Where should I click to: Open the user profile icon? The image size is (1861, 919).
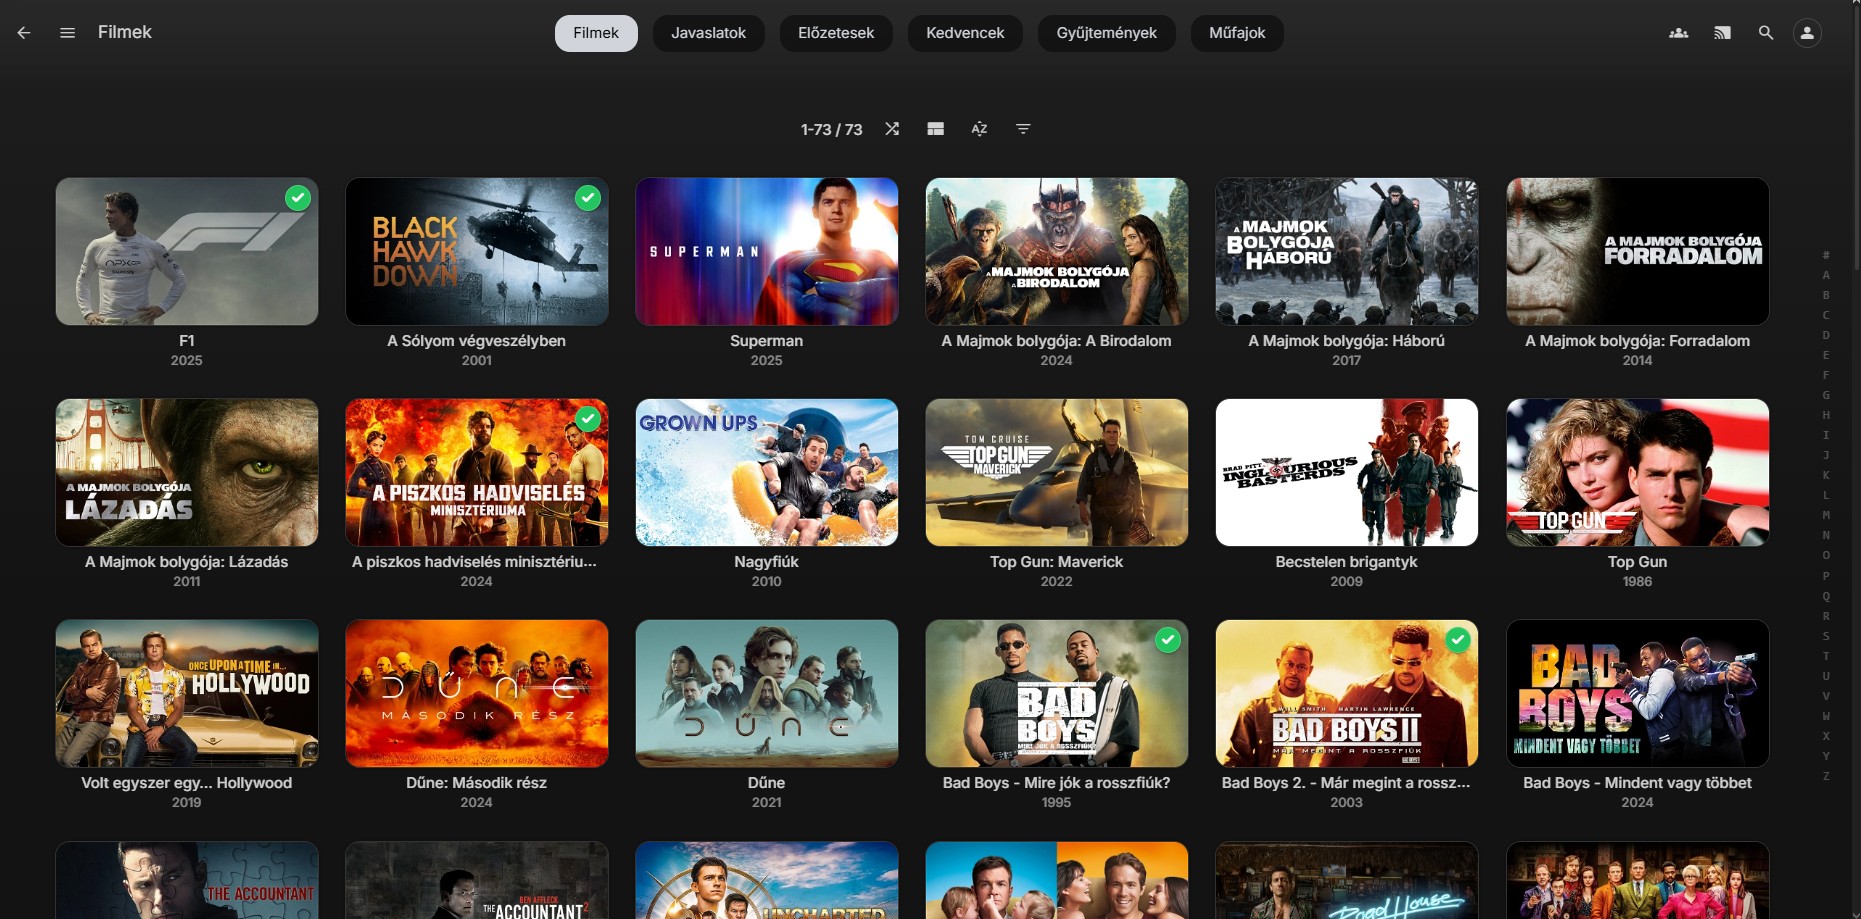(x=1807, y=33)
